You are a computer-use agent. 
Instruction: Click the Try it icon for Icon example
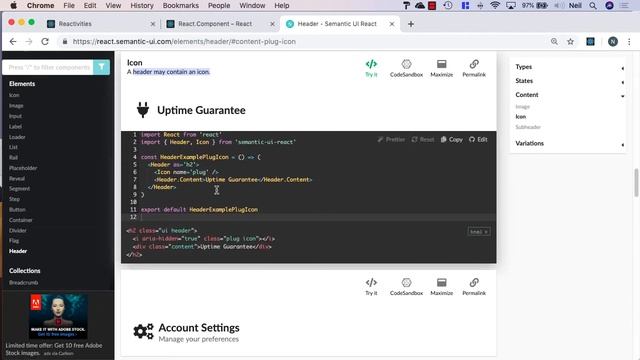click(371, 68)
